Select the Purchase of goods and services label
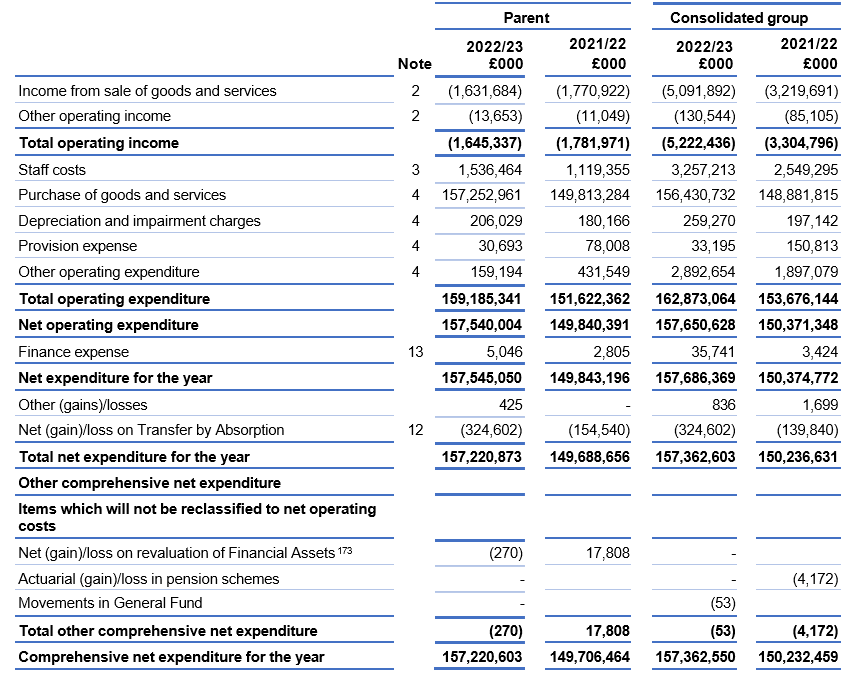 tap(122, 195)
